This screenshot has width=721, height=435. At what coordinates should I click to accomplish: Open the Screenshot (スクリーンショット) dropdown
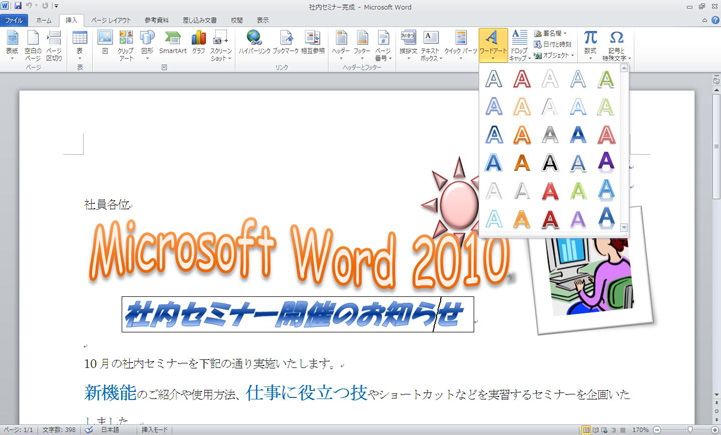221,45
